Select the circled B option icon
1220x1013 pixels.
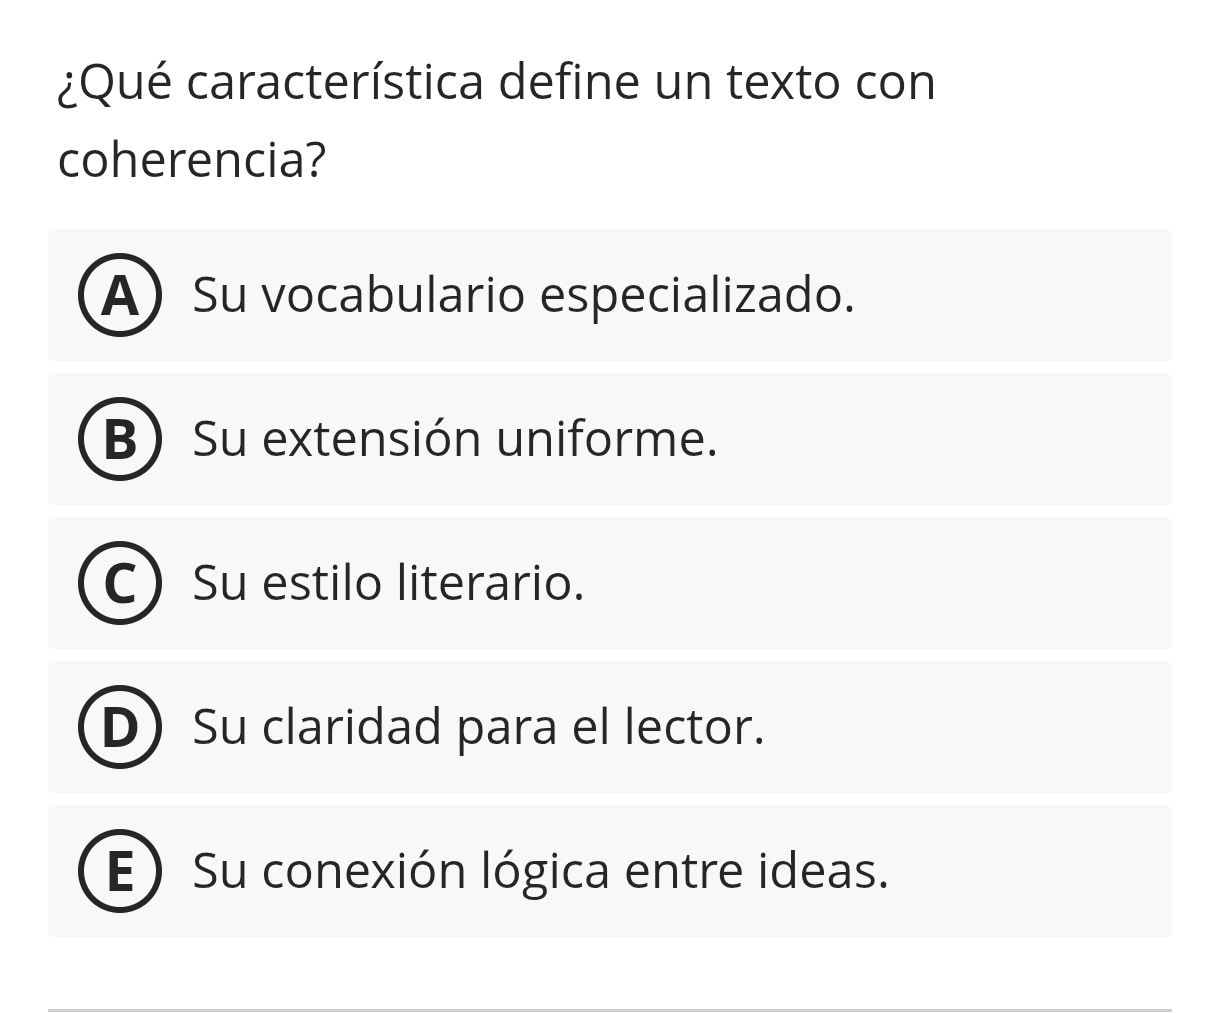click(x=120, y=439)
